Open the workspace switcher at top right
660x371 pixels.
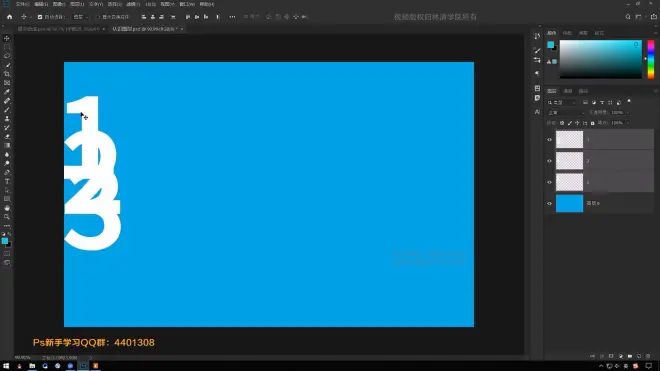click(x=639, y=17)
